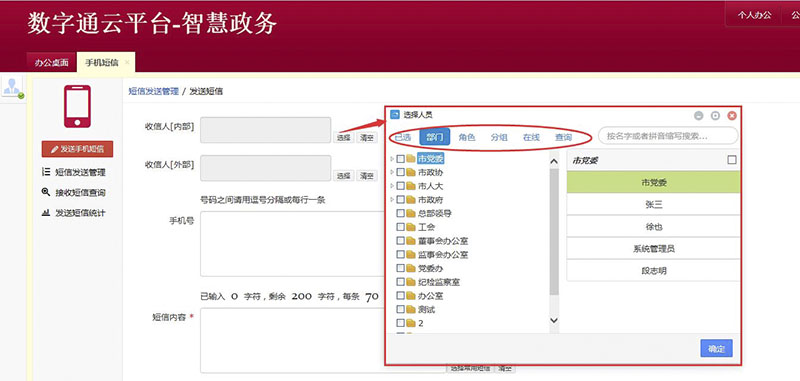Screen dimensions: 800x381
Task: Open the 角色 tab in dialog
Action: click(x=466, y=137)
